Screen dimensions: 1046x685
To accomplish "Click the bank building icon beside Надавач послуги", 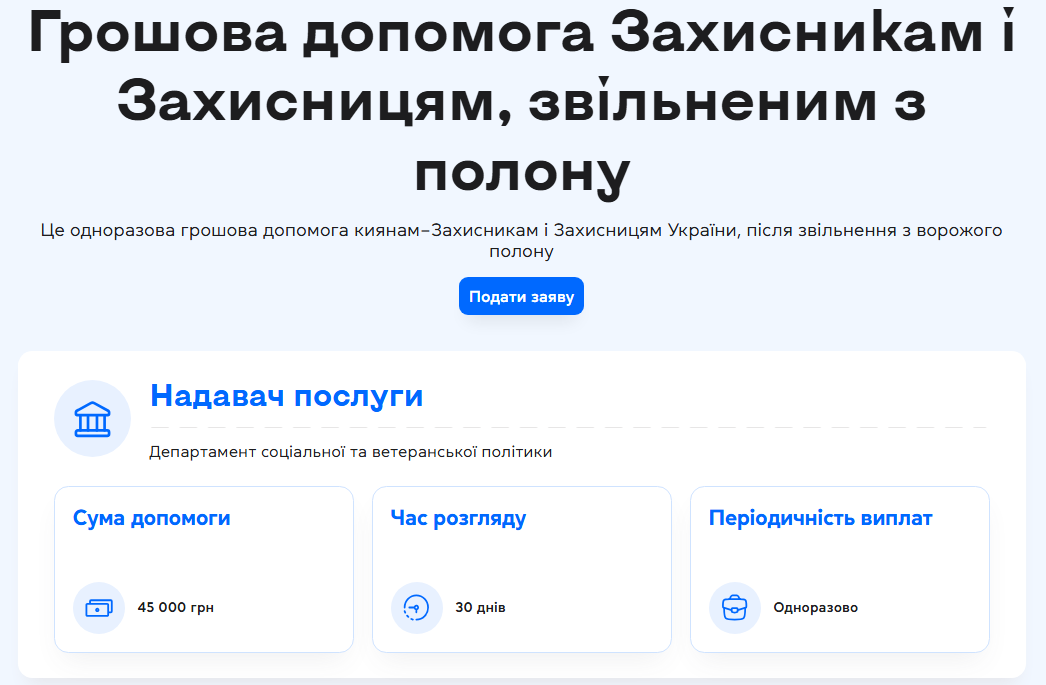I will pos(92,418).
